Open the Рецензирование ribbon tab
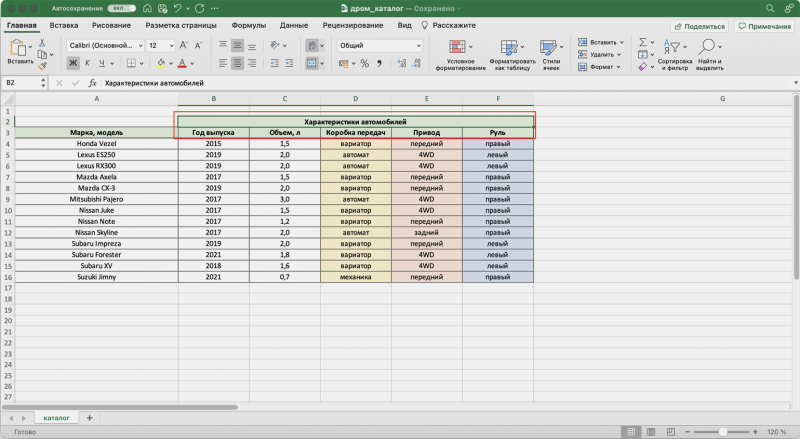This screenshot has height=439, width=800. (x=353, y=26)
